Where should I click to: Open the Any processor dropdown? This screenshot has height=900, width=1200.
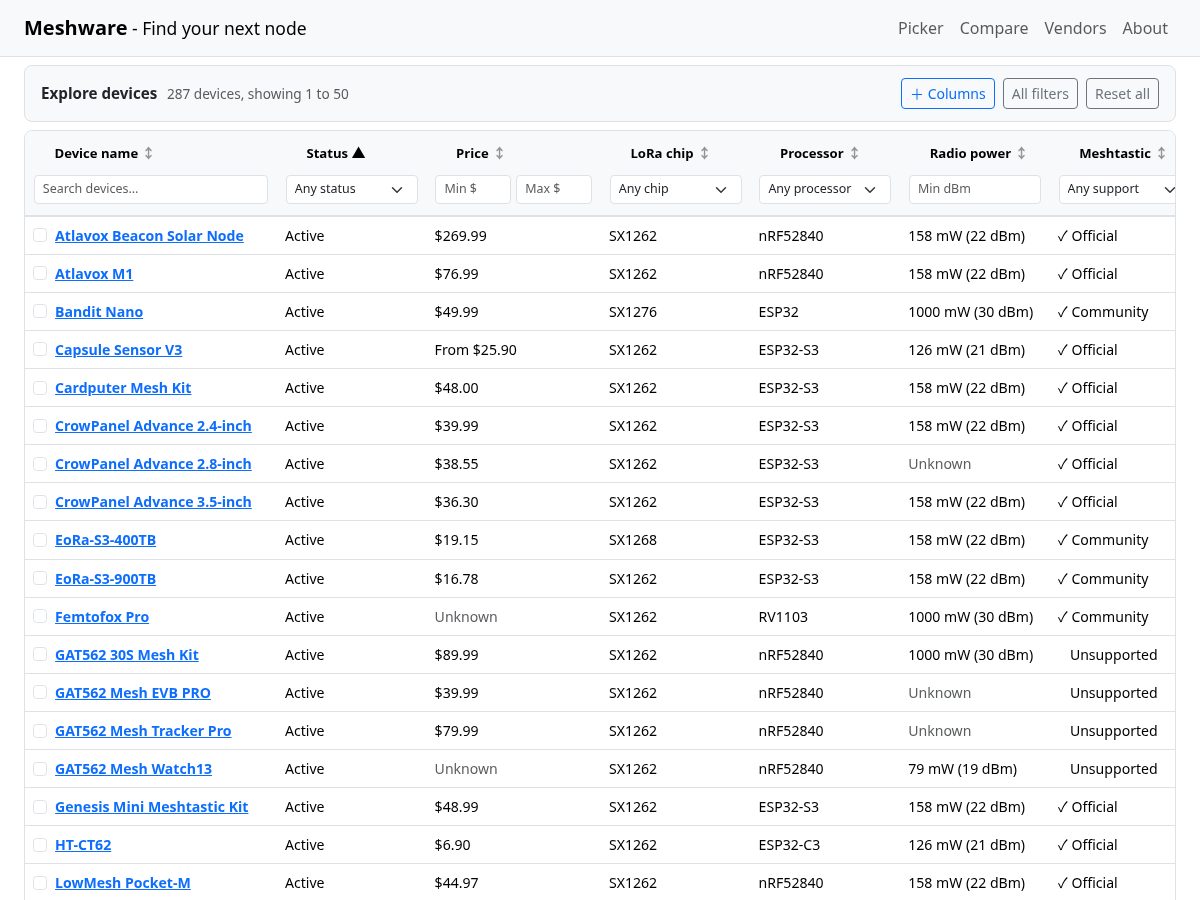pyautogui.click(x=825, y=189)
